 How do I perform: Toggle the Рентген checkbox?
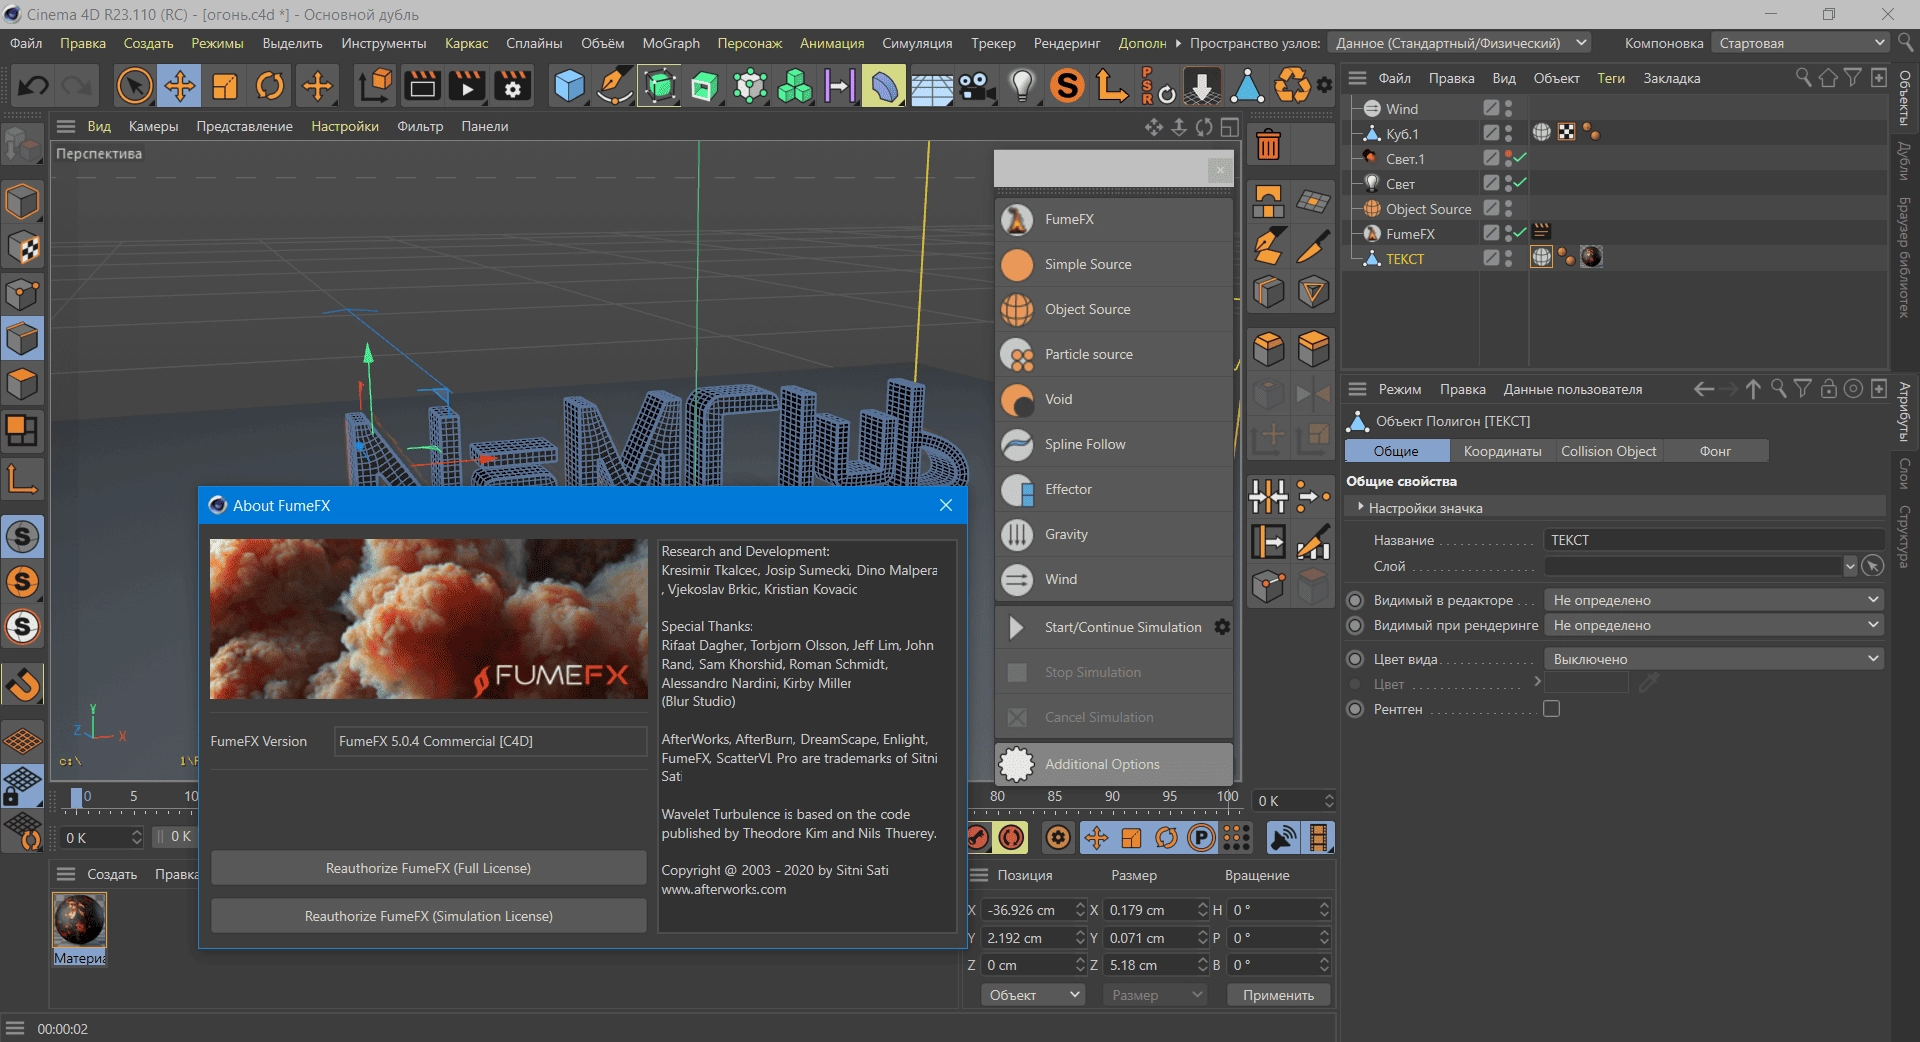(1551, 709)
